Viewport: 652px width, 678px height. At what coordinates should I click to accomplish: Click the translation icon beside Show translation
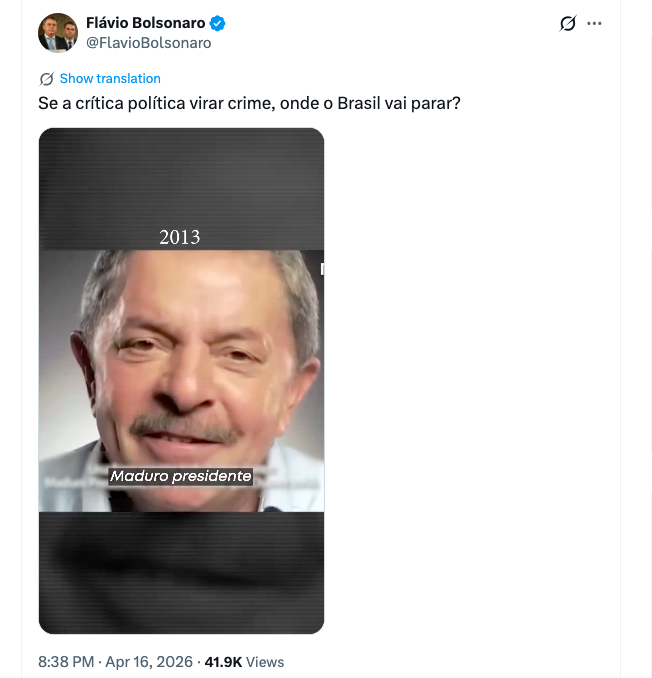click(46, 79)
